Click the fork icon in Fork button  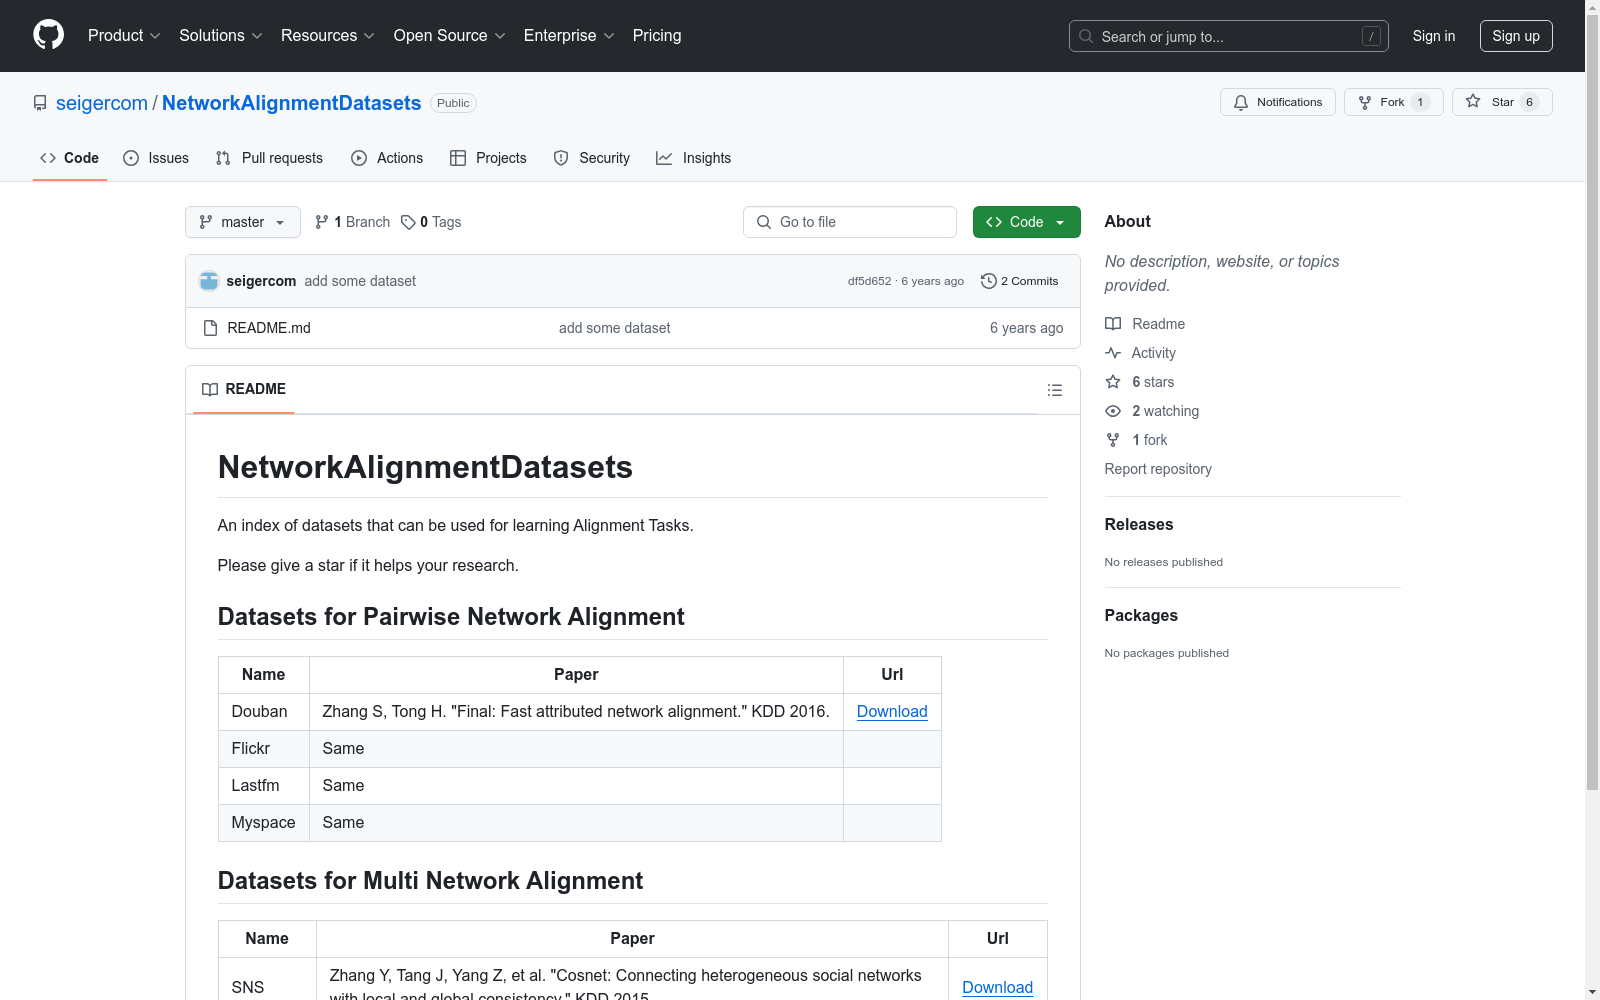tap(1365, 102)
